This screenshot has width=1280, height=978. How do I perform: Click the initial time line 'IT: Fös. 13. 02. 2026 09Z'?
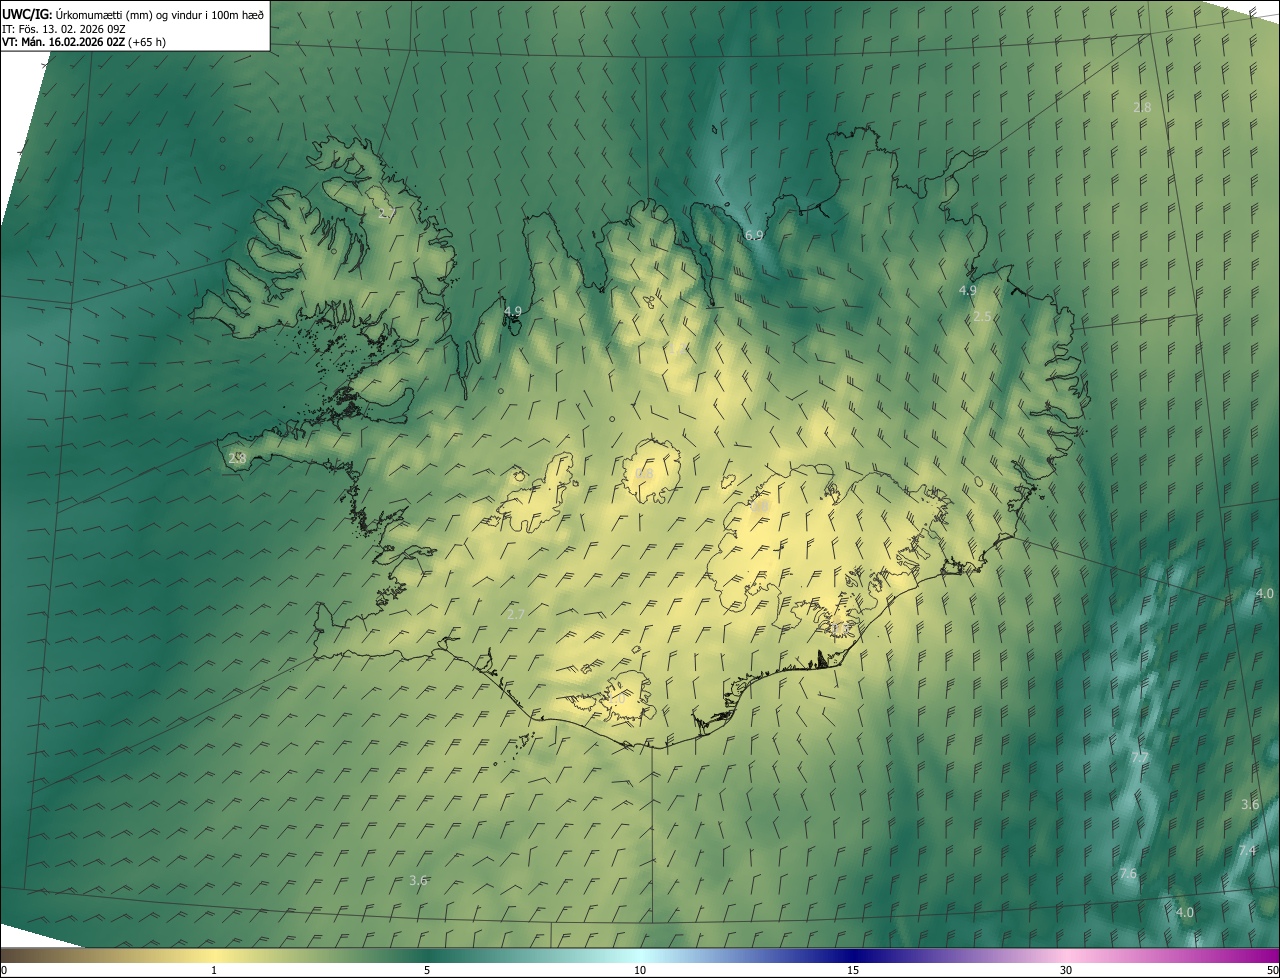click(x=64, y=28)
